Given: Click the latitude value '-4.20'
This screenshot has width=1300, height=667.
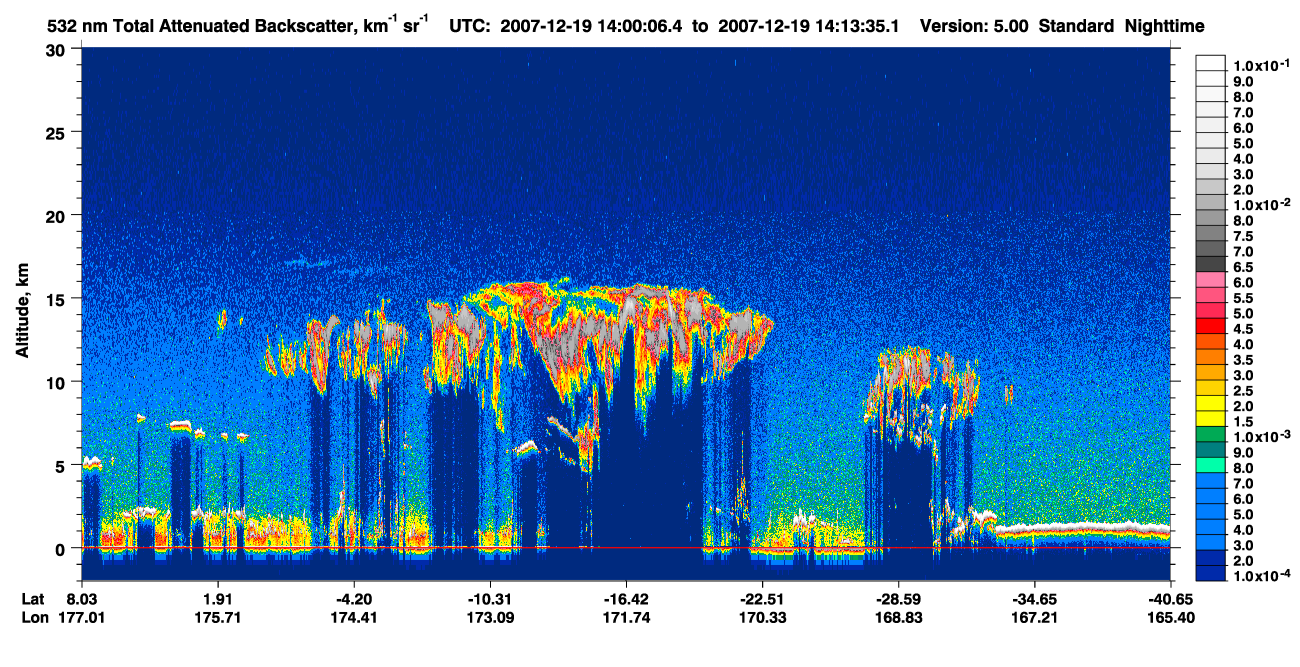Looking at the screenshot, I should coord(353,599).
